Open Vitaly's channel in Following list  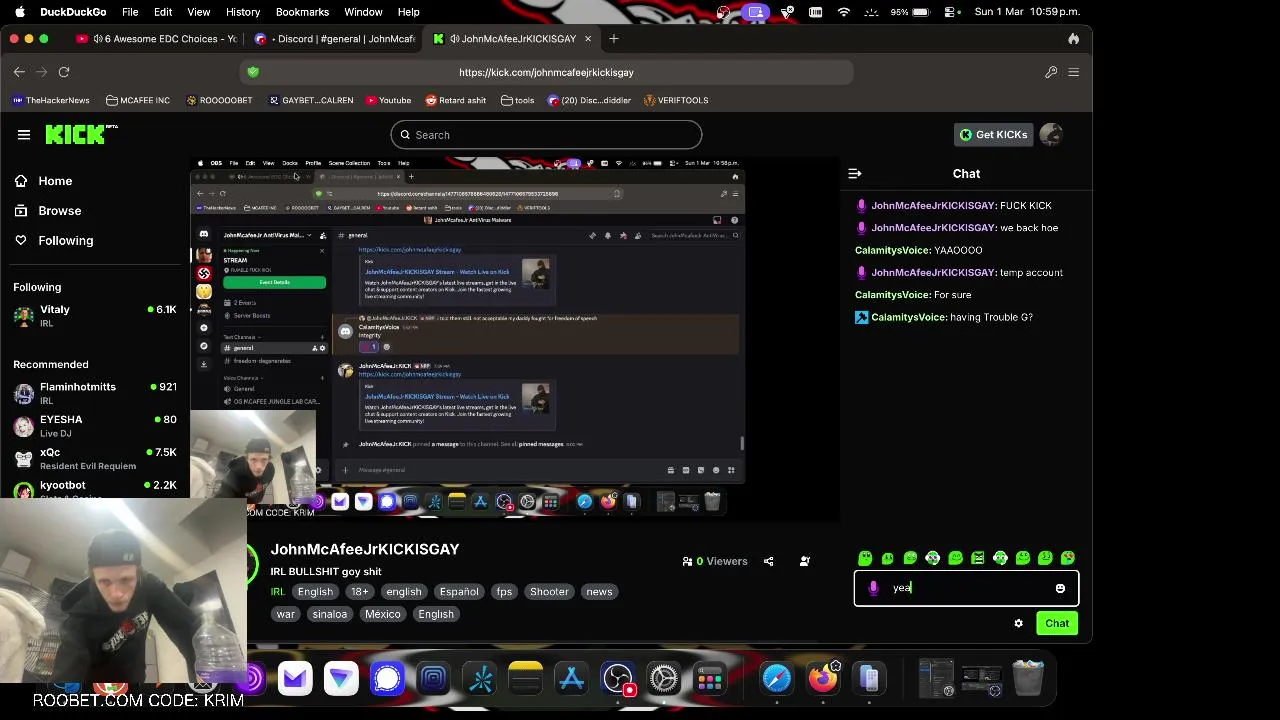95,316
